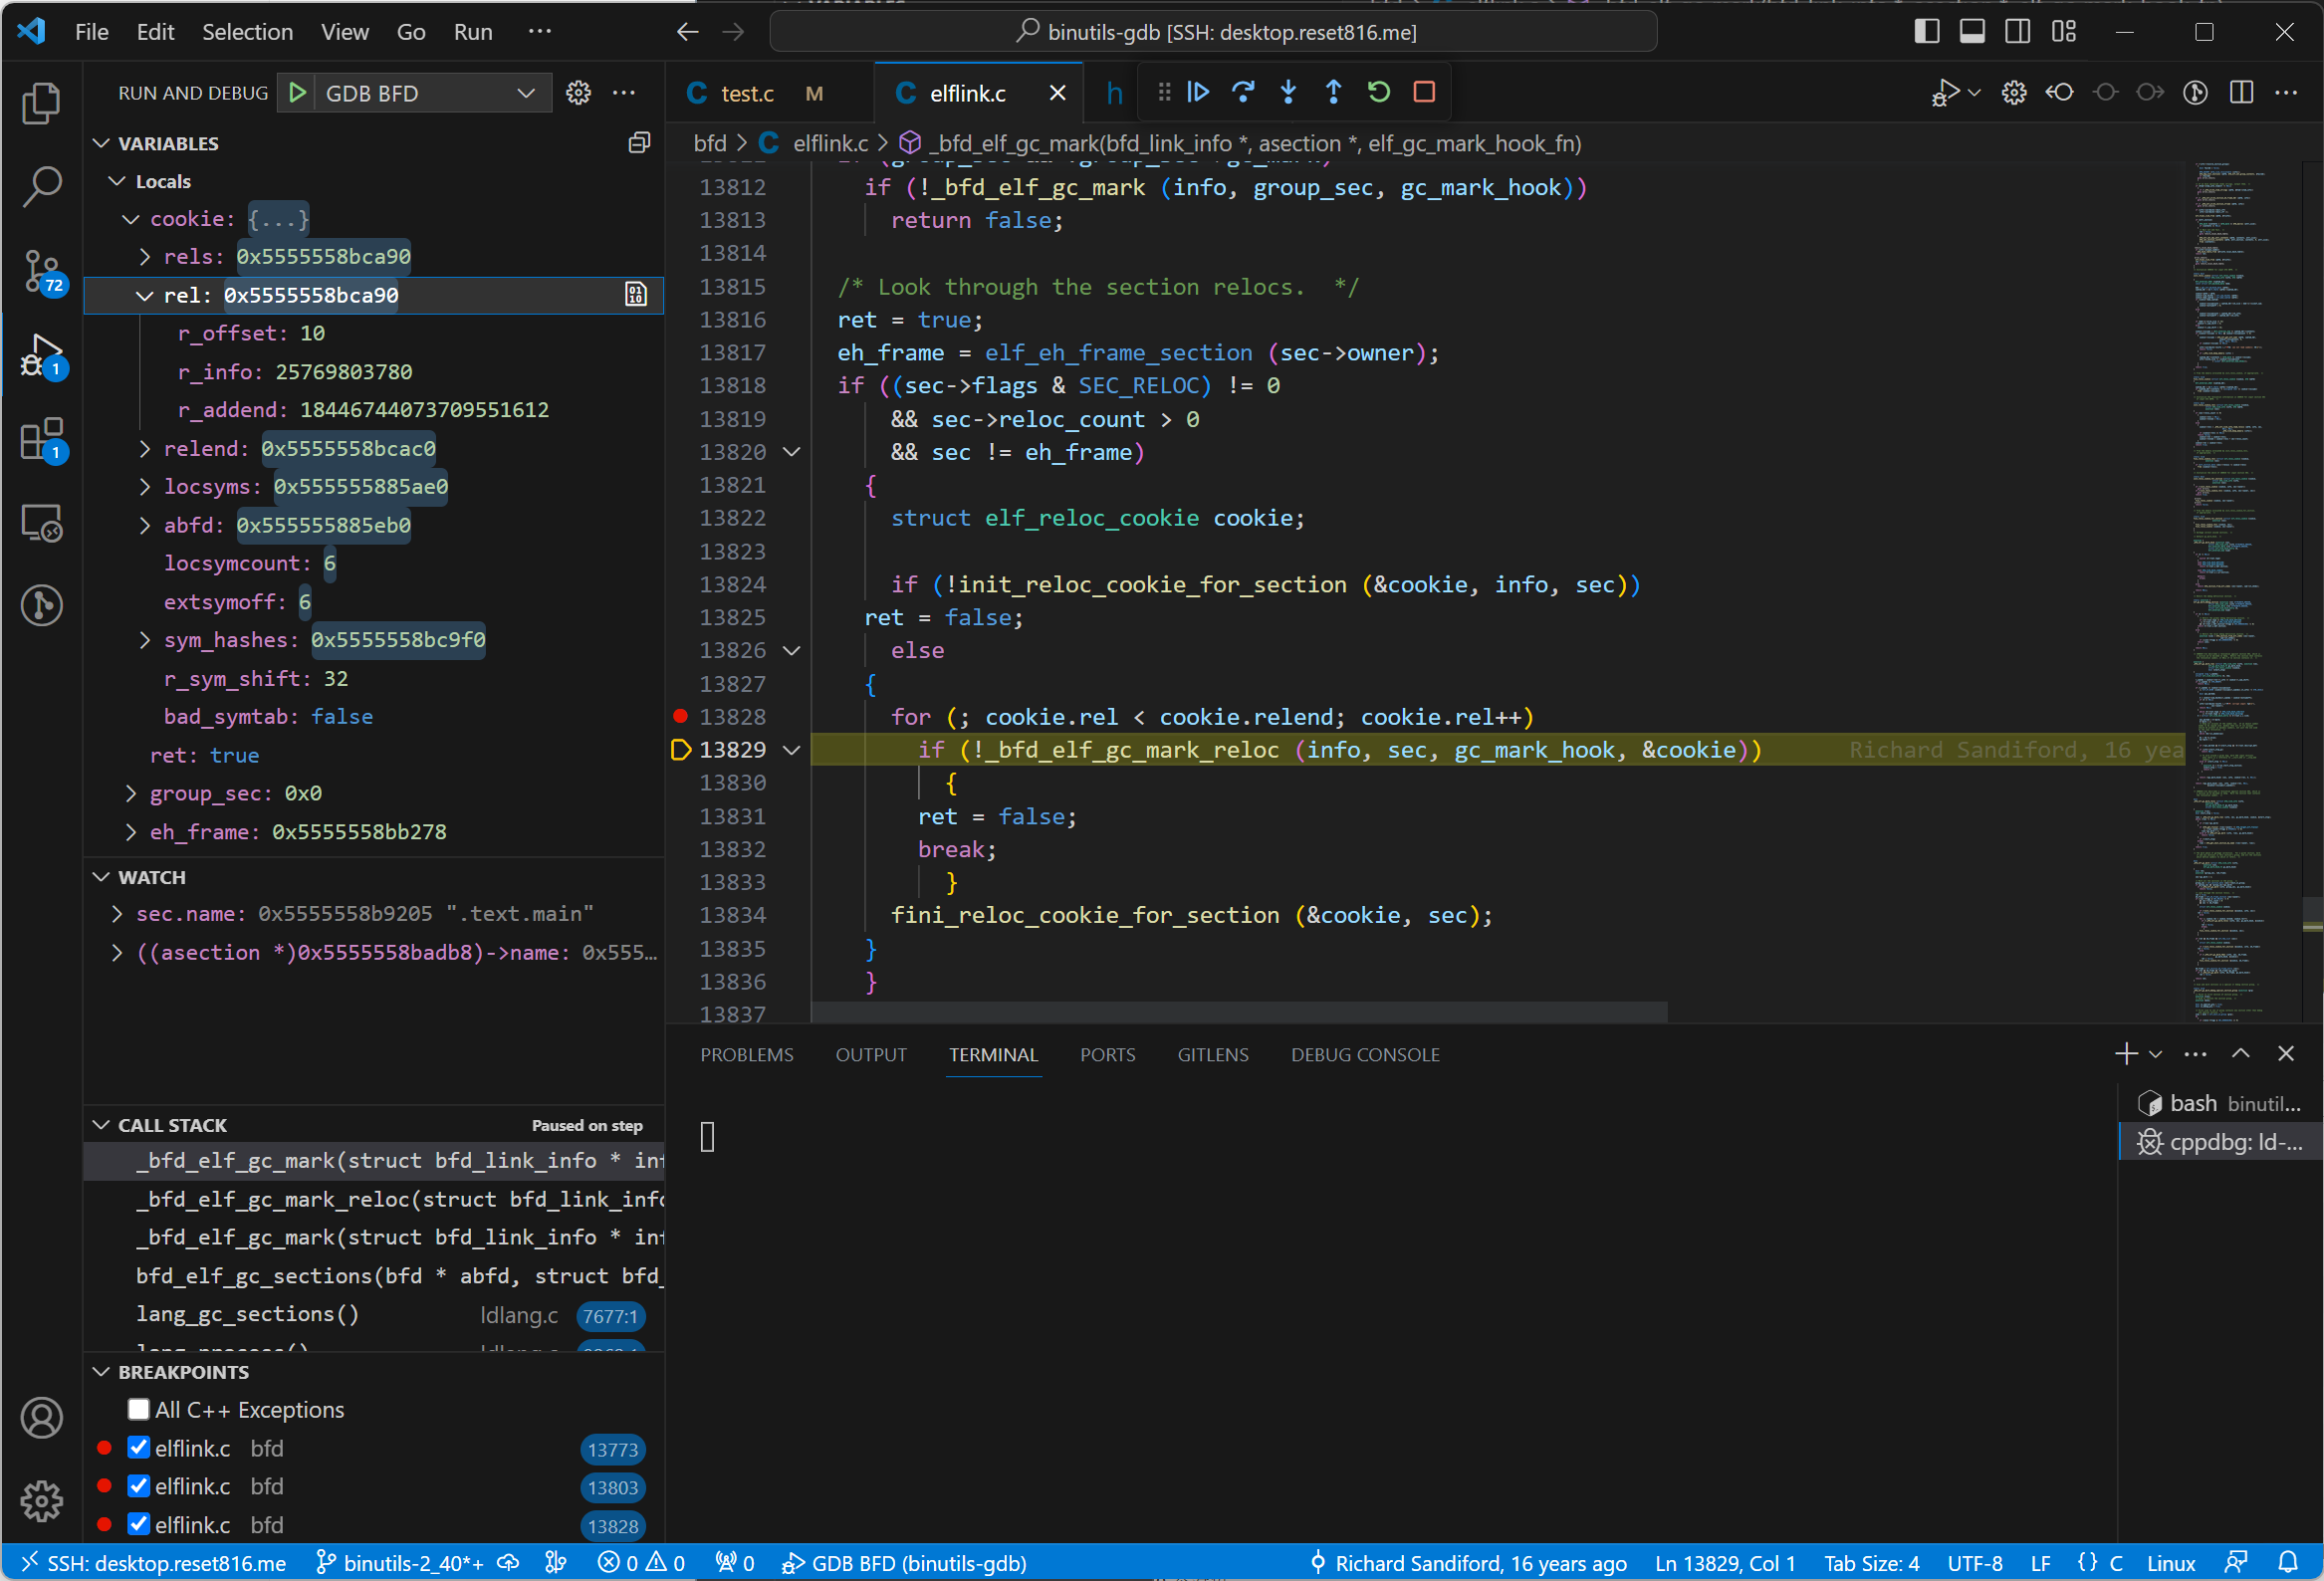Start debugging with the green play icon
This screenshot has width=2324, height=1581.
(x=297, y=93)
